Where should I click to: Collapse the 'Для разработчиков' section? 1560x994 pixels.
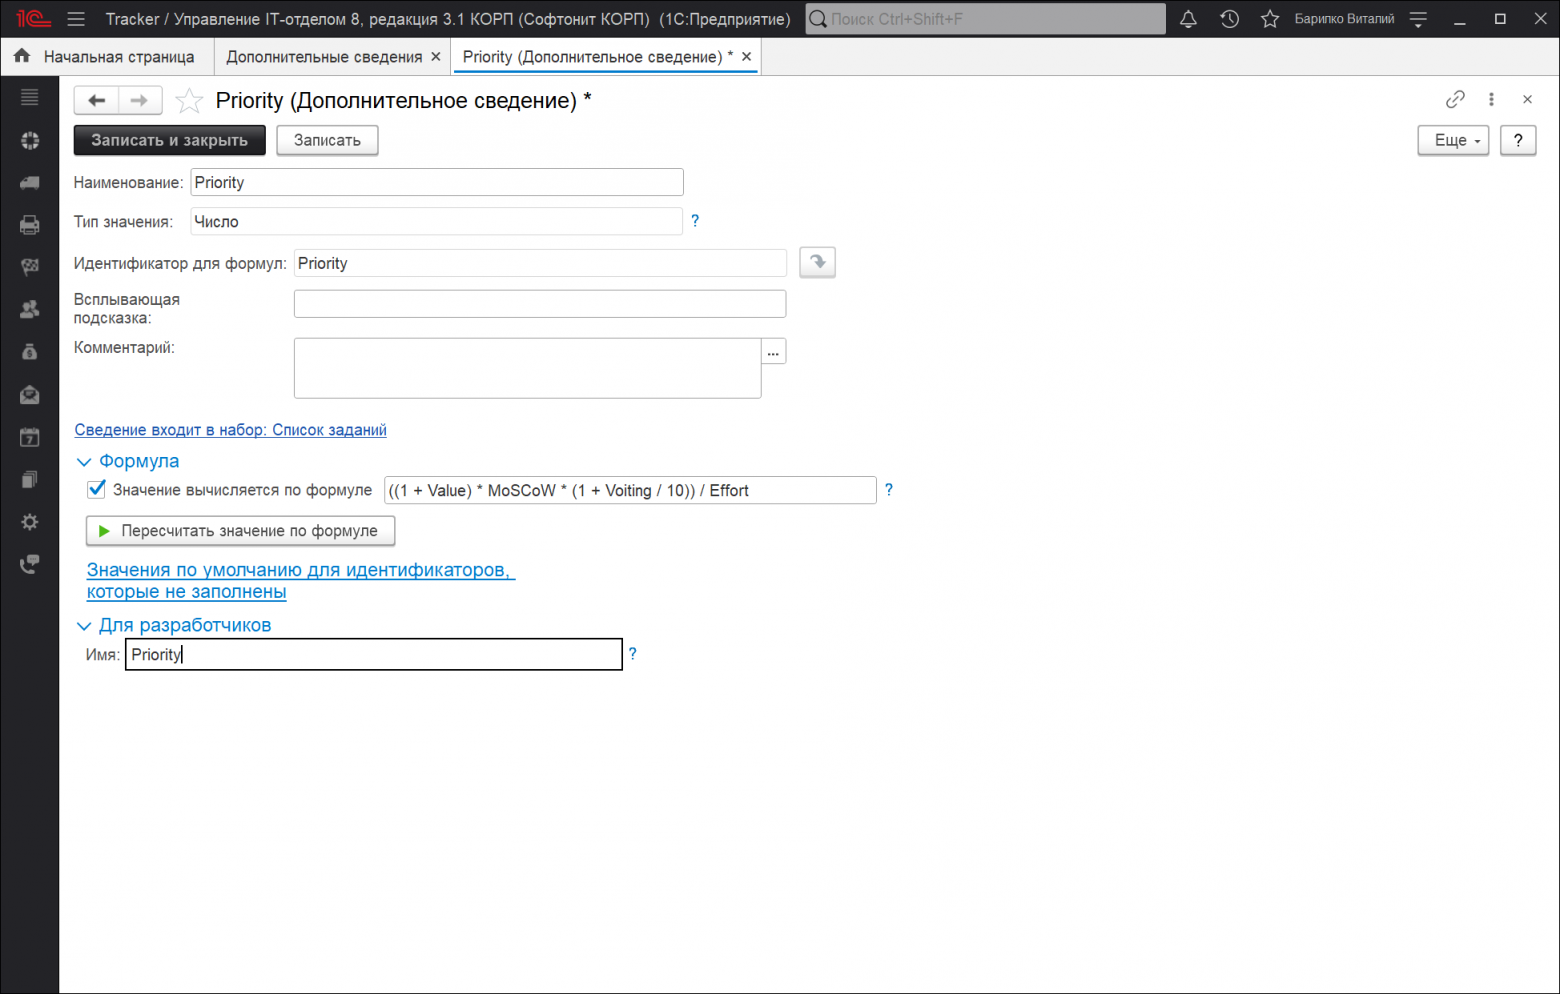point(84,626)
